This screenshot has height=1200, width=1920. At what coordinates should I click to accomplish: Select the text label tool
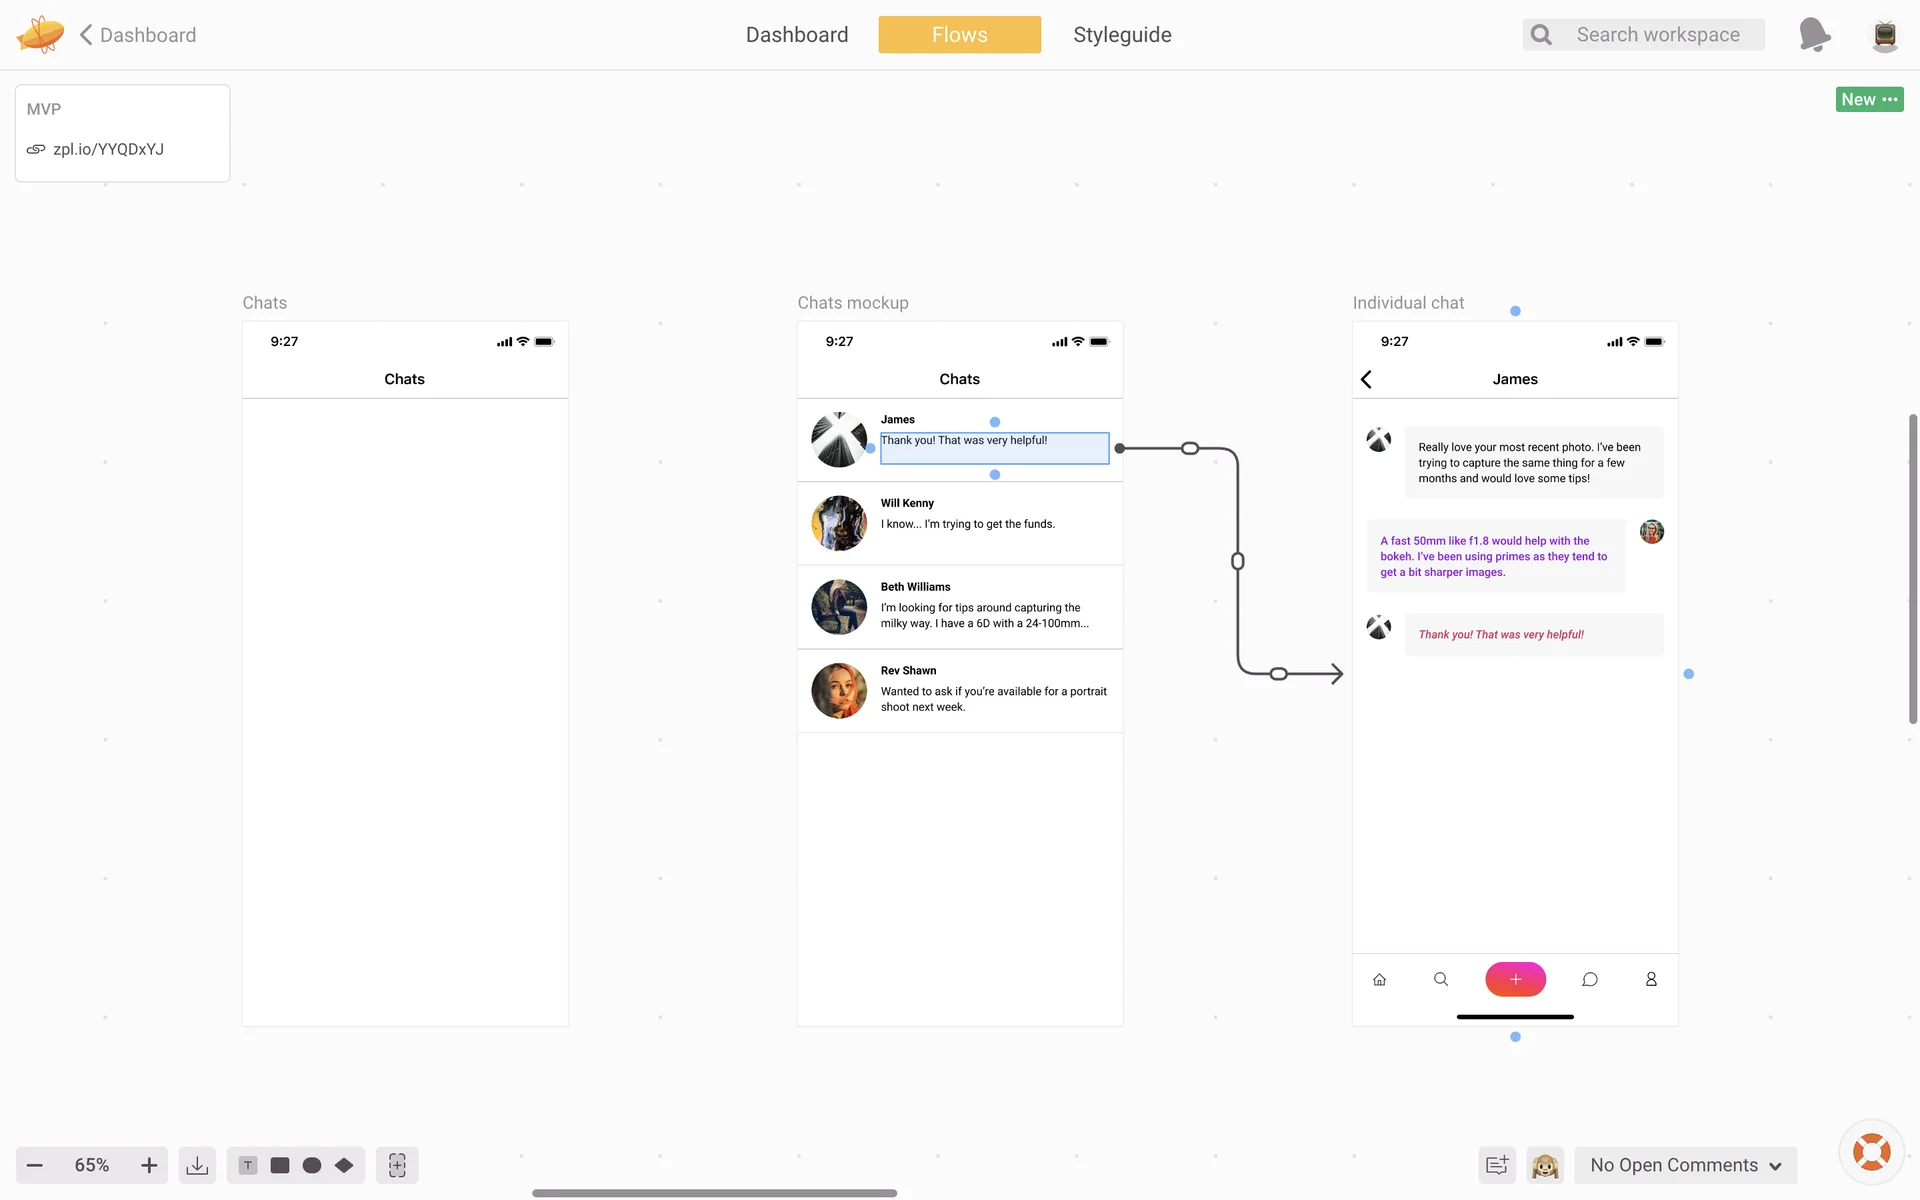[x=248, y=1165]
